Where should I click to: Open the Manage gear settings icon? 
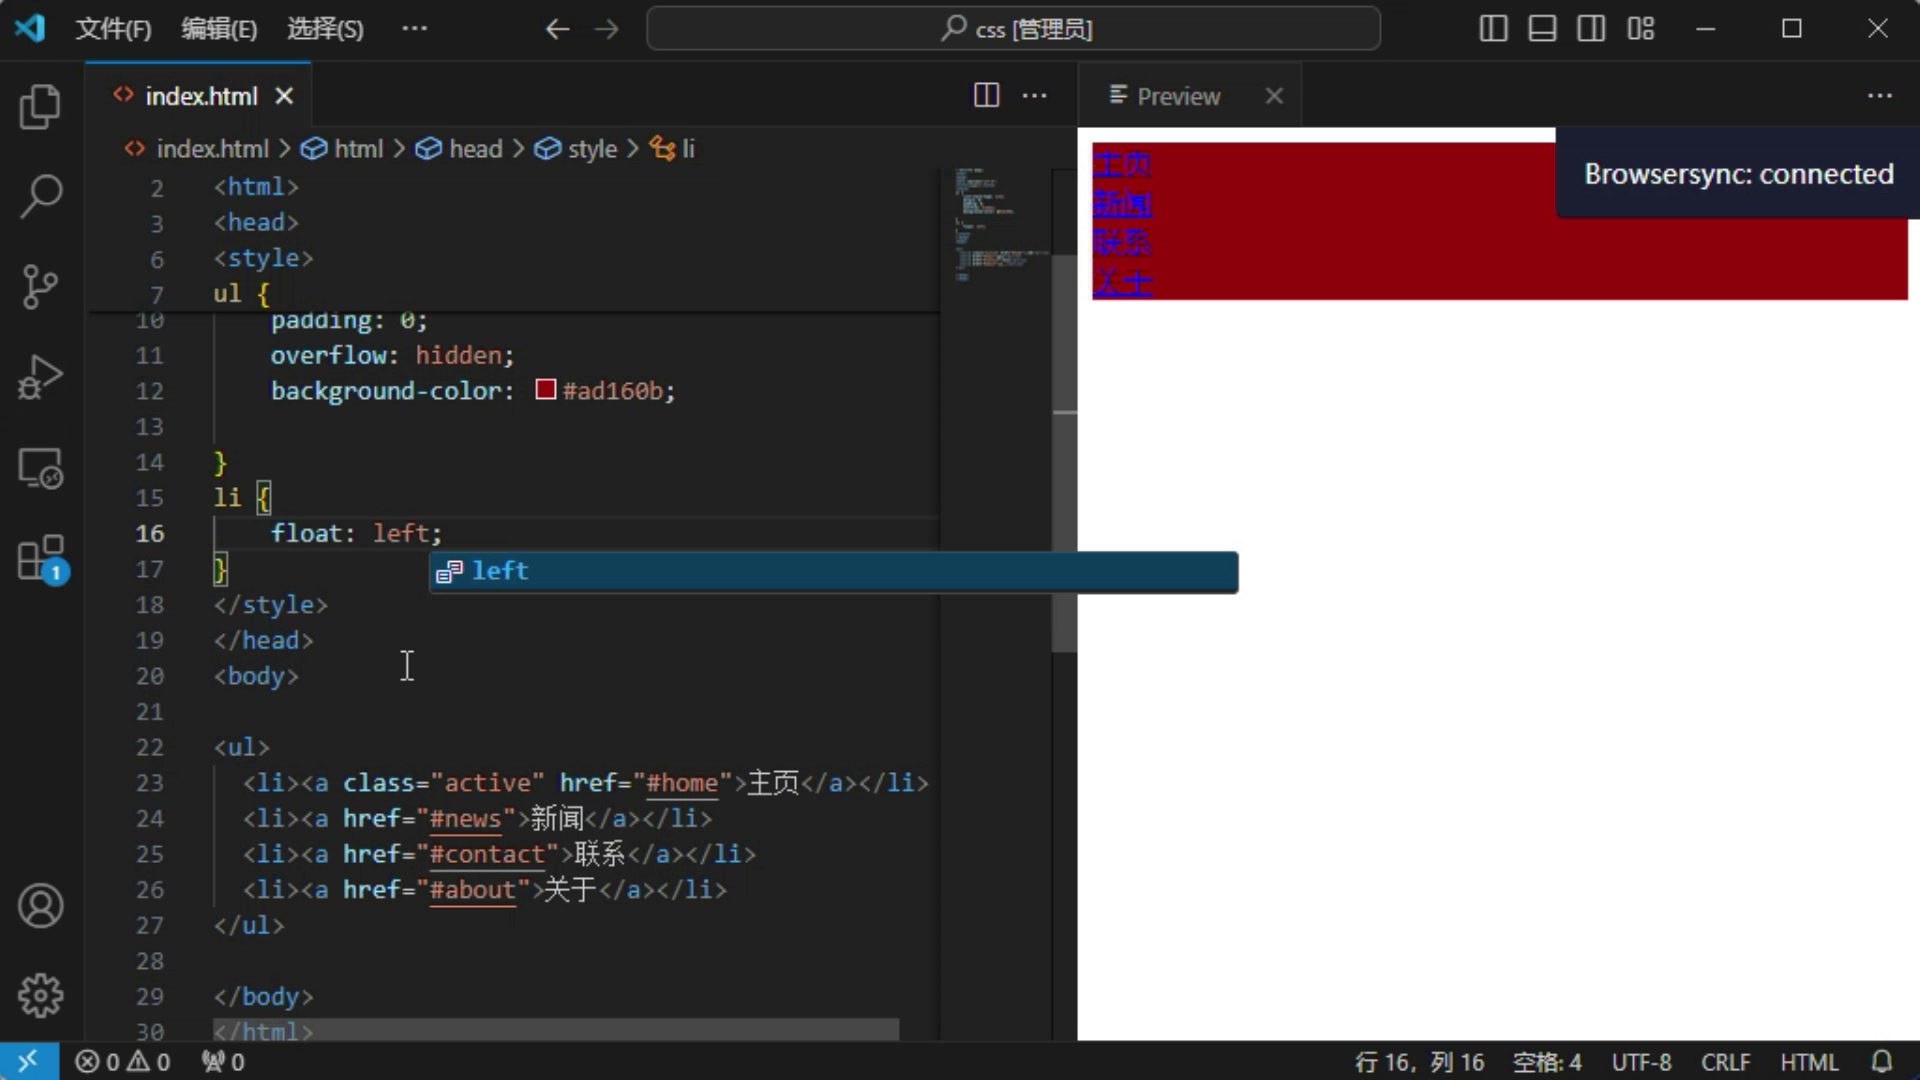click(x=40, y=996)
